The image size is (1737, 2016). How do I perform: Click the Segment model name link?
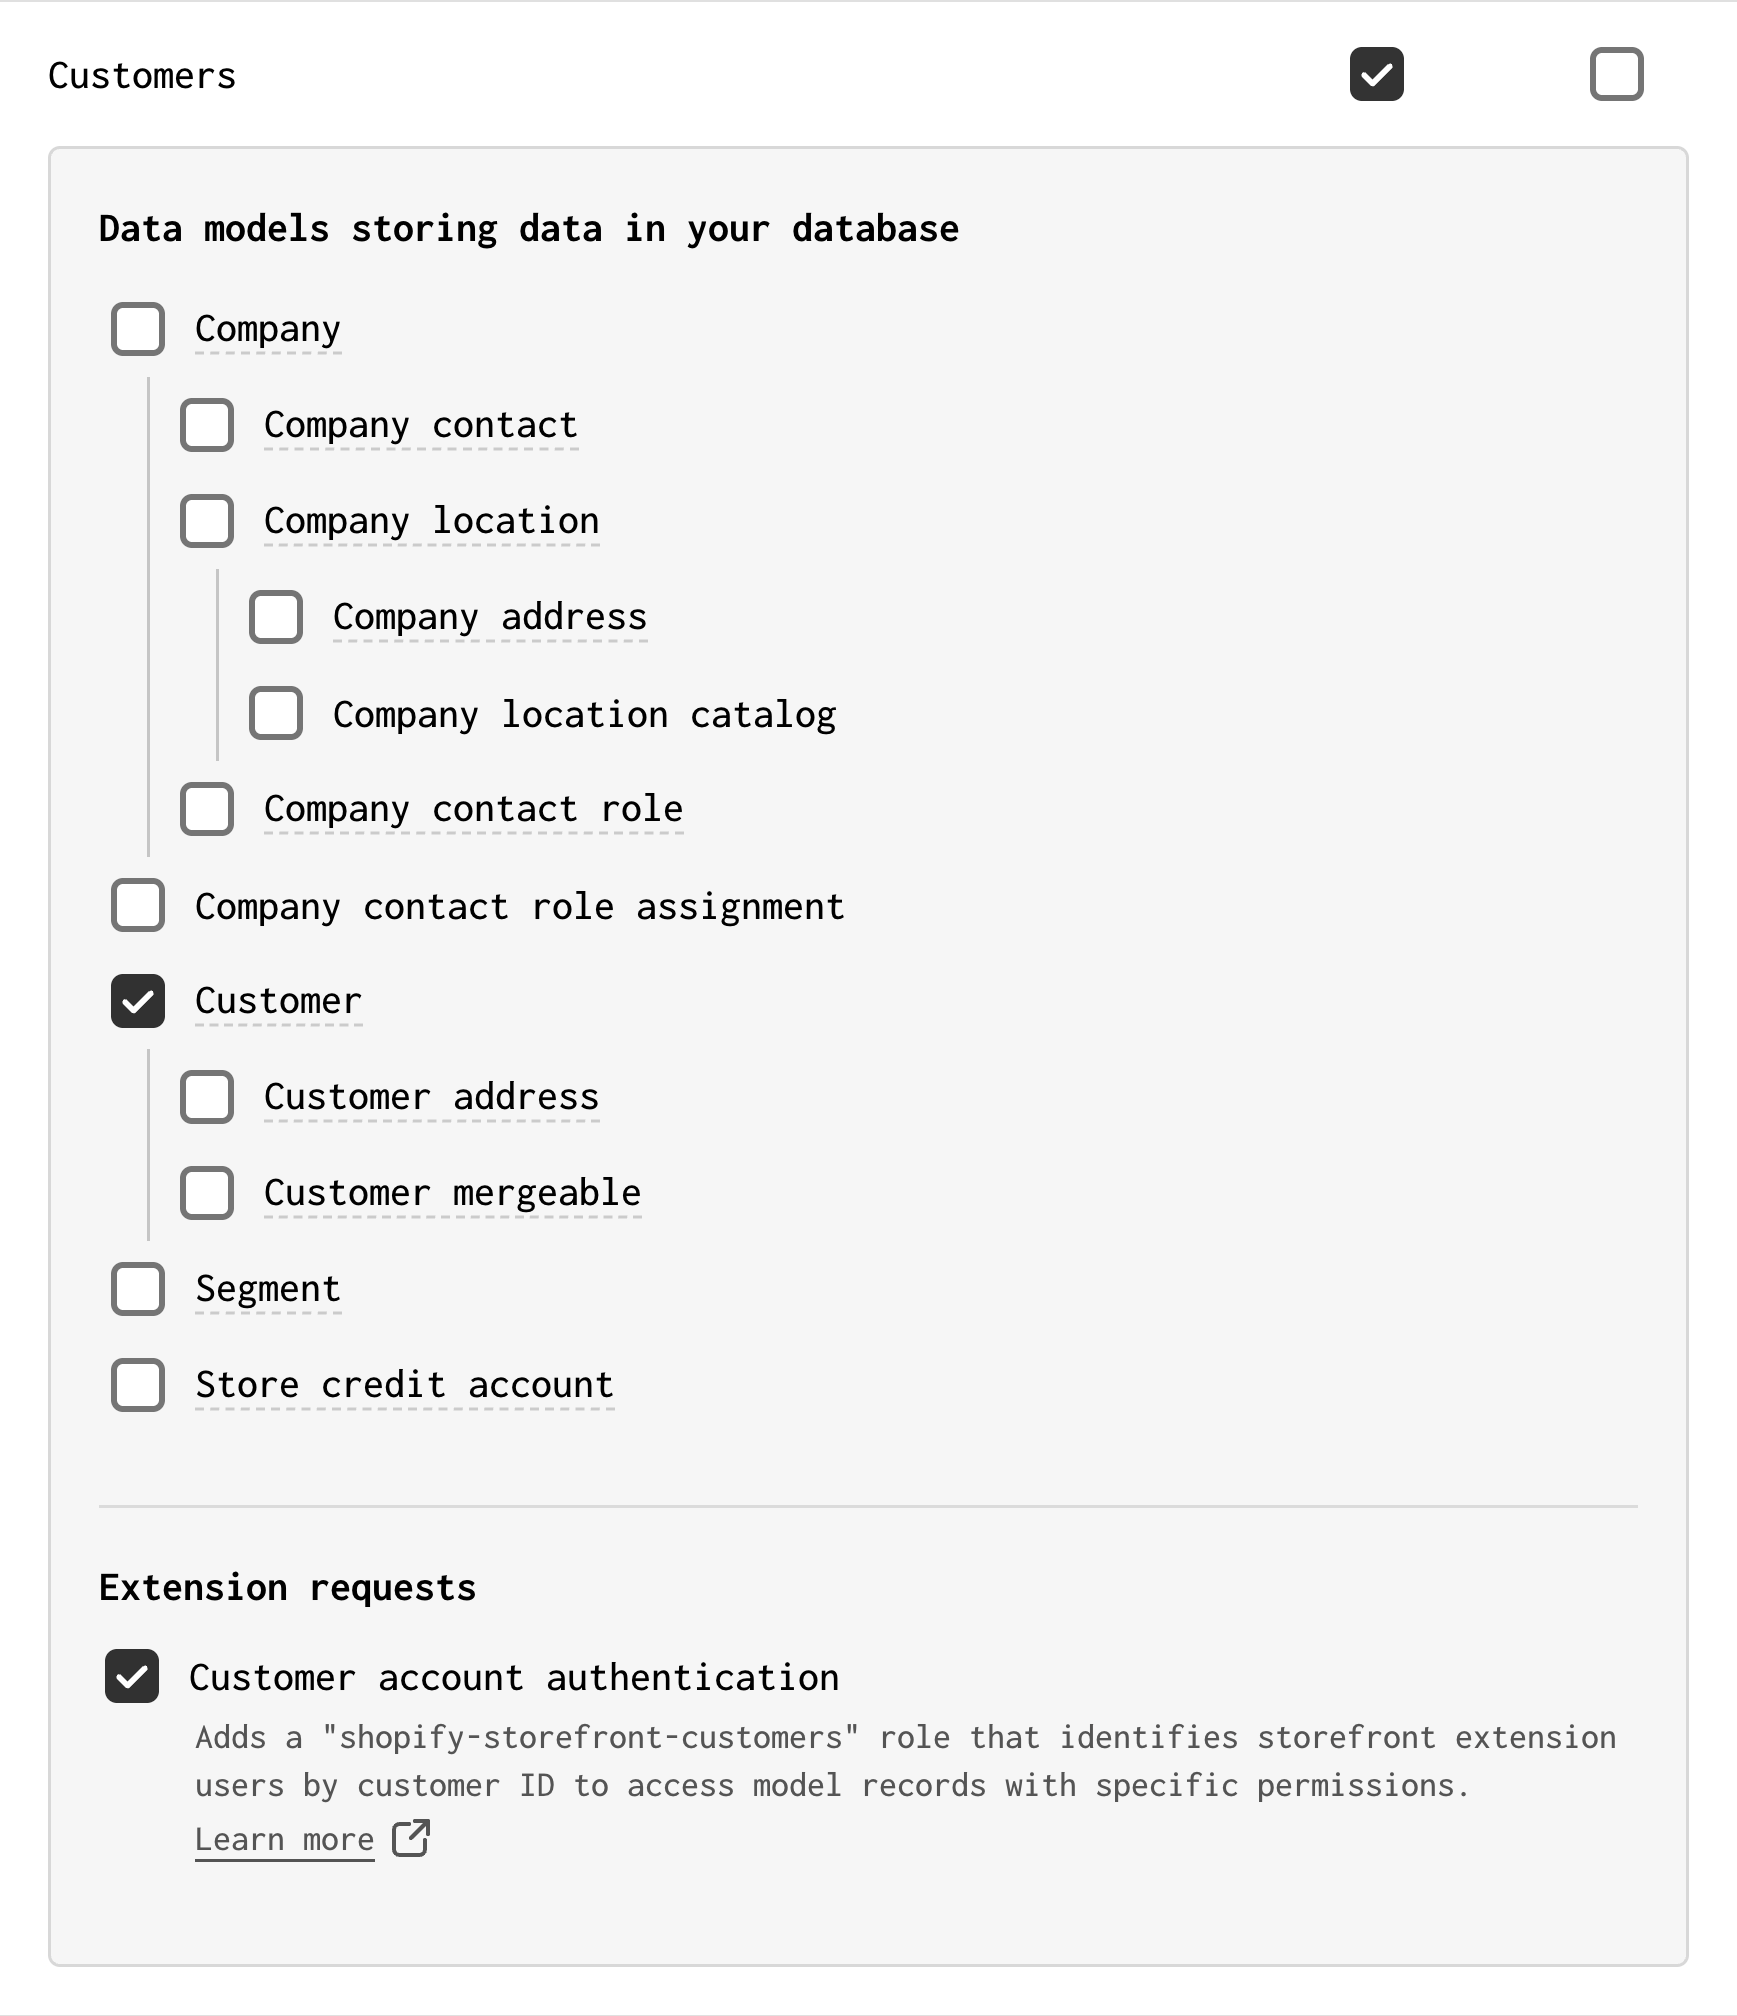[267, 1288]
